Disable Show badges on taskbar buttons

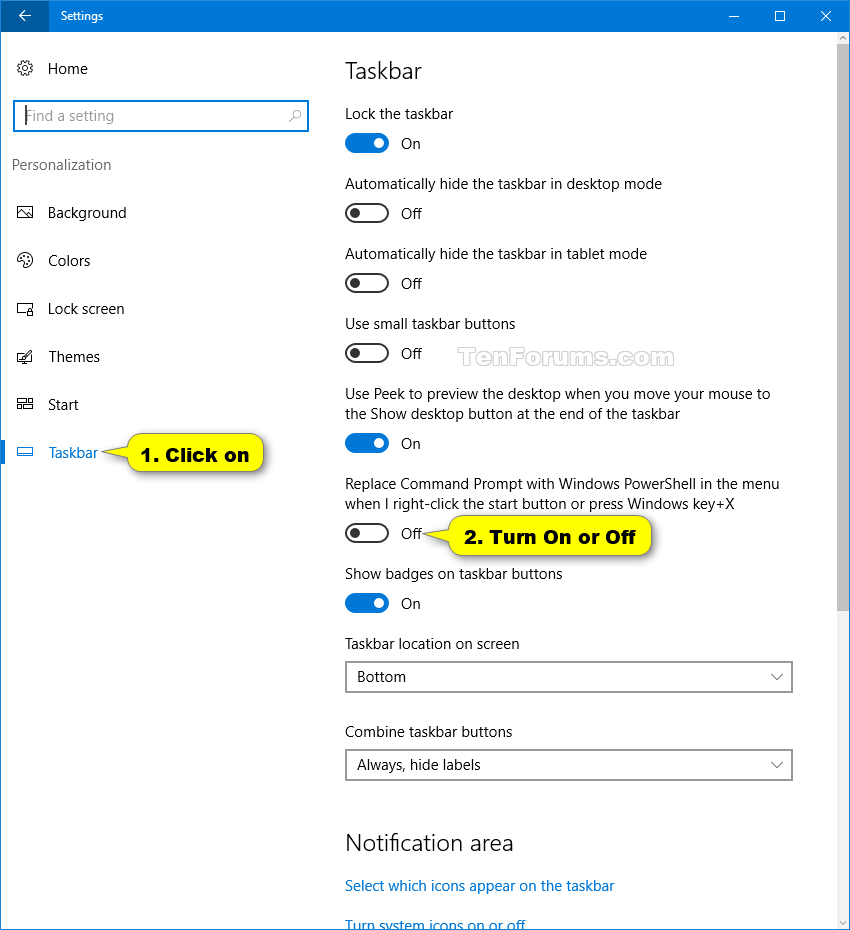tap(367, 603)
